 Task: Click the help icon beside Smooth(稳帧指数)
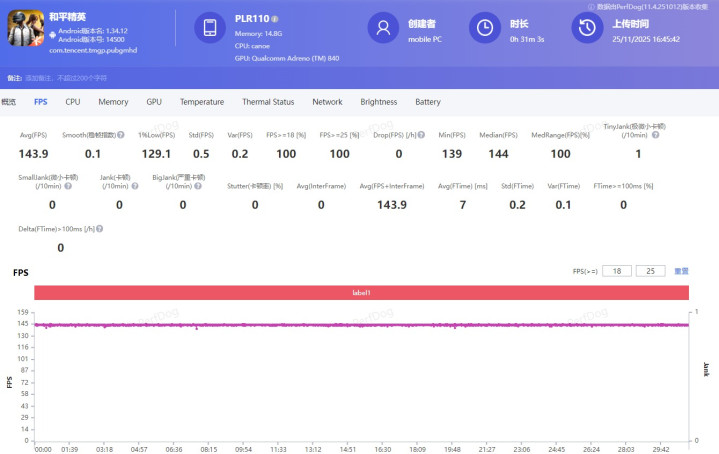click(x=121, y=135)
